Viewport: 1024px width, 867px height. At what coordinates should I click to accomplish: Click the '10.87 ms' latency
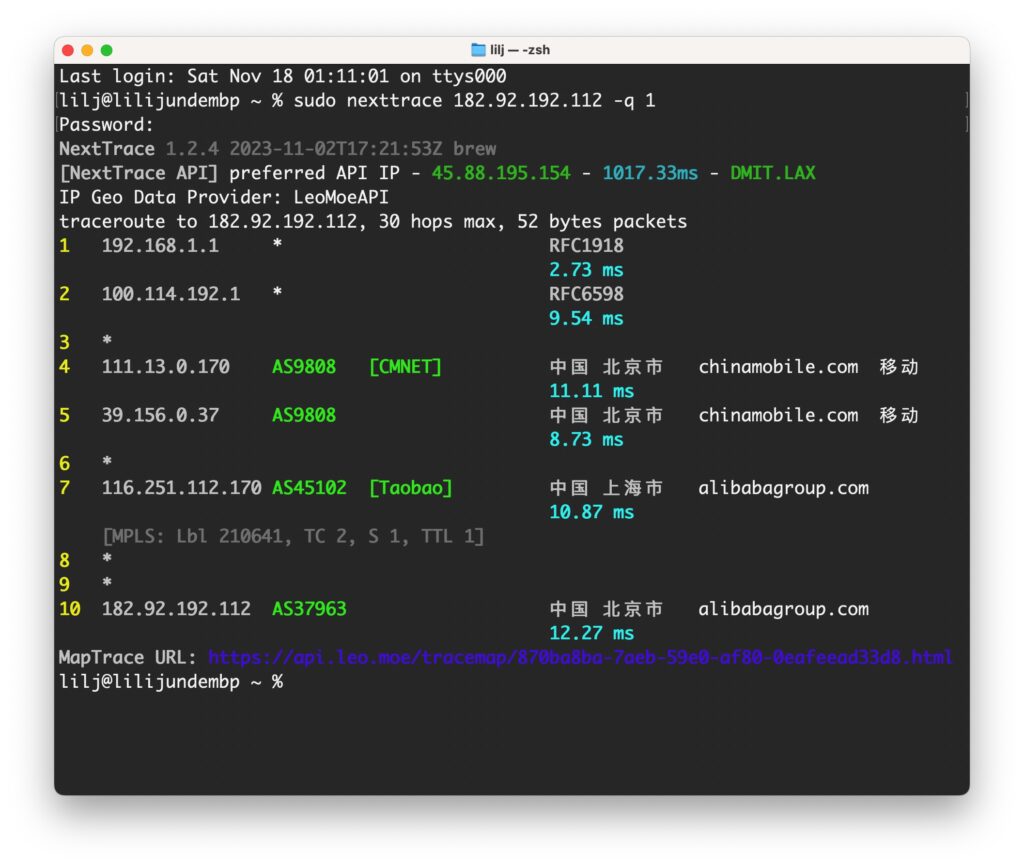tap(591, 511)
